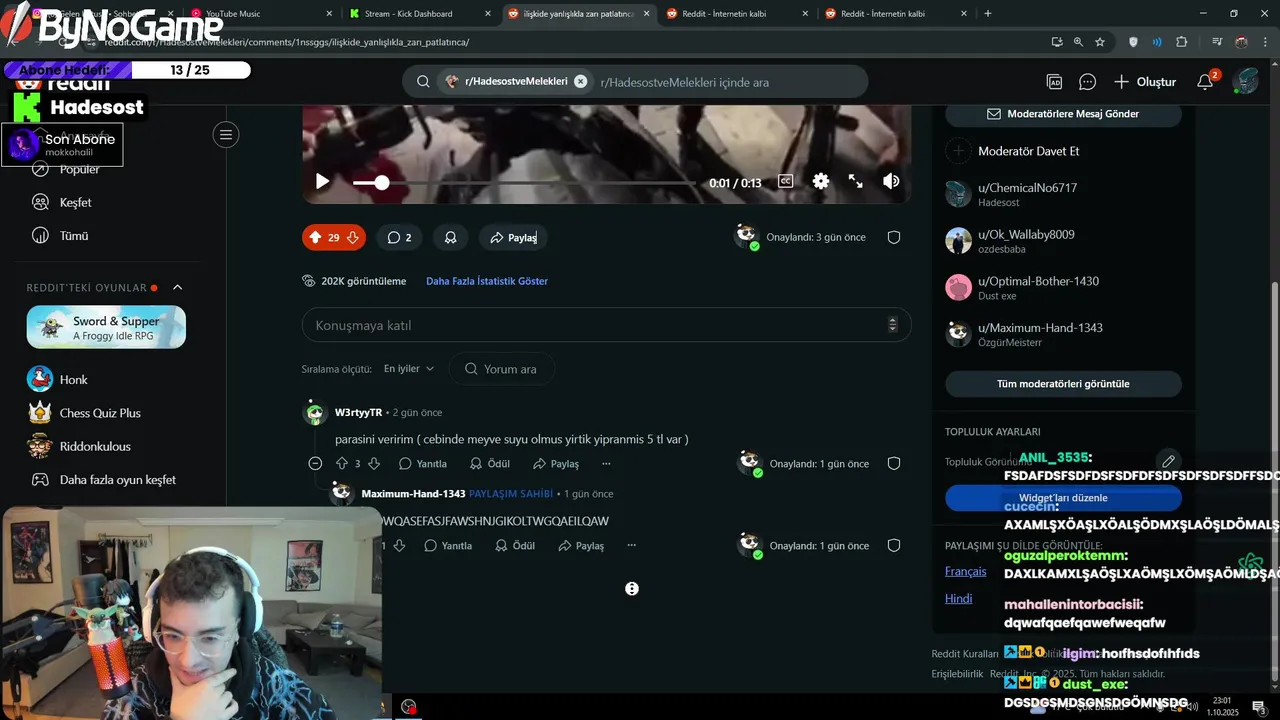Collapse Reddit'teki Oyunlar section
1280x720 pixels.
(x=178, y=288)
